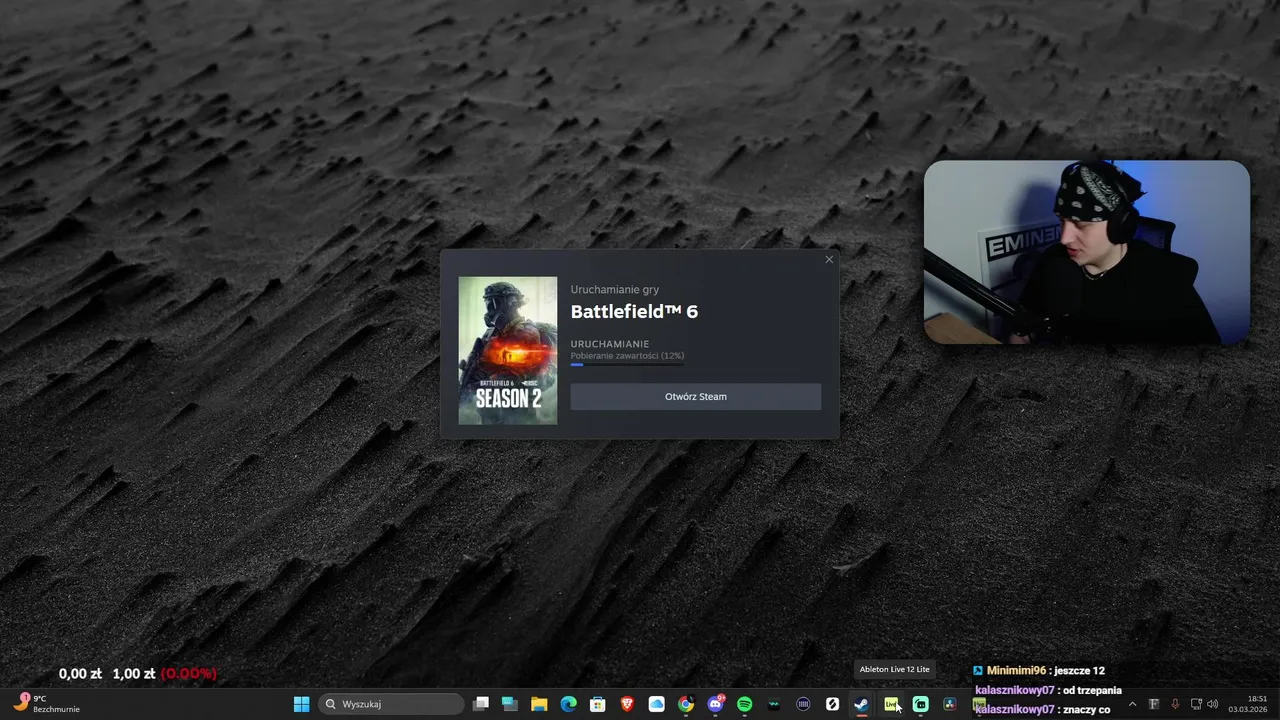Expand the hidden system tray icons chevron

click(1132, 704)
